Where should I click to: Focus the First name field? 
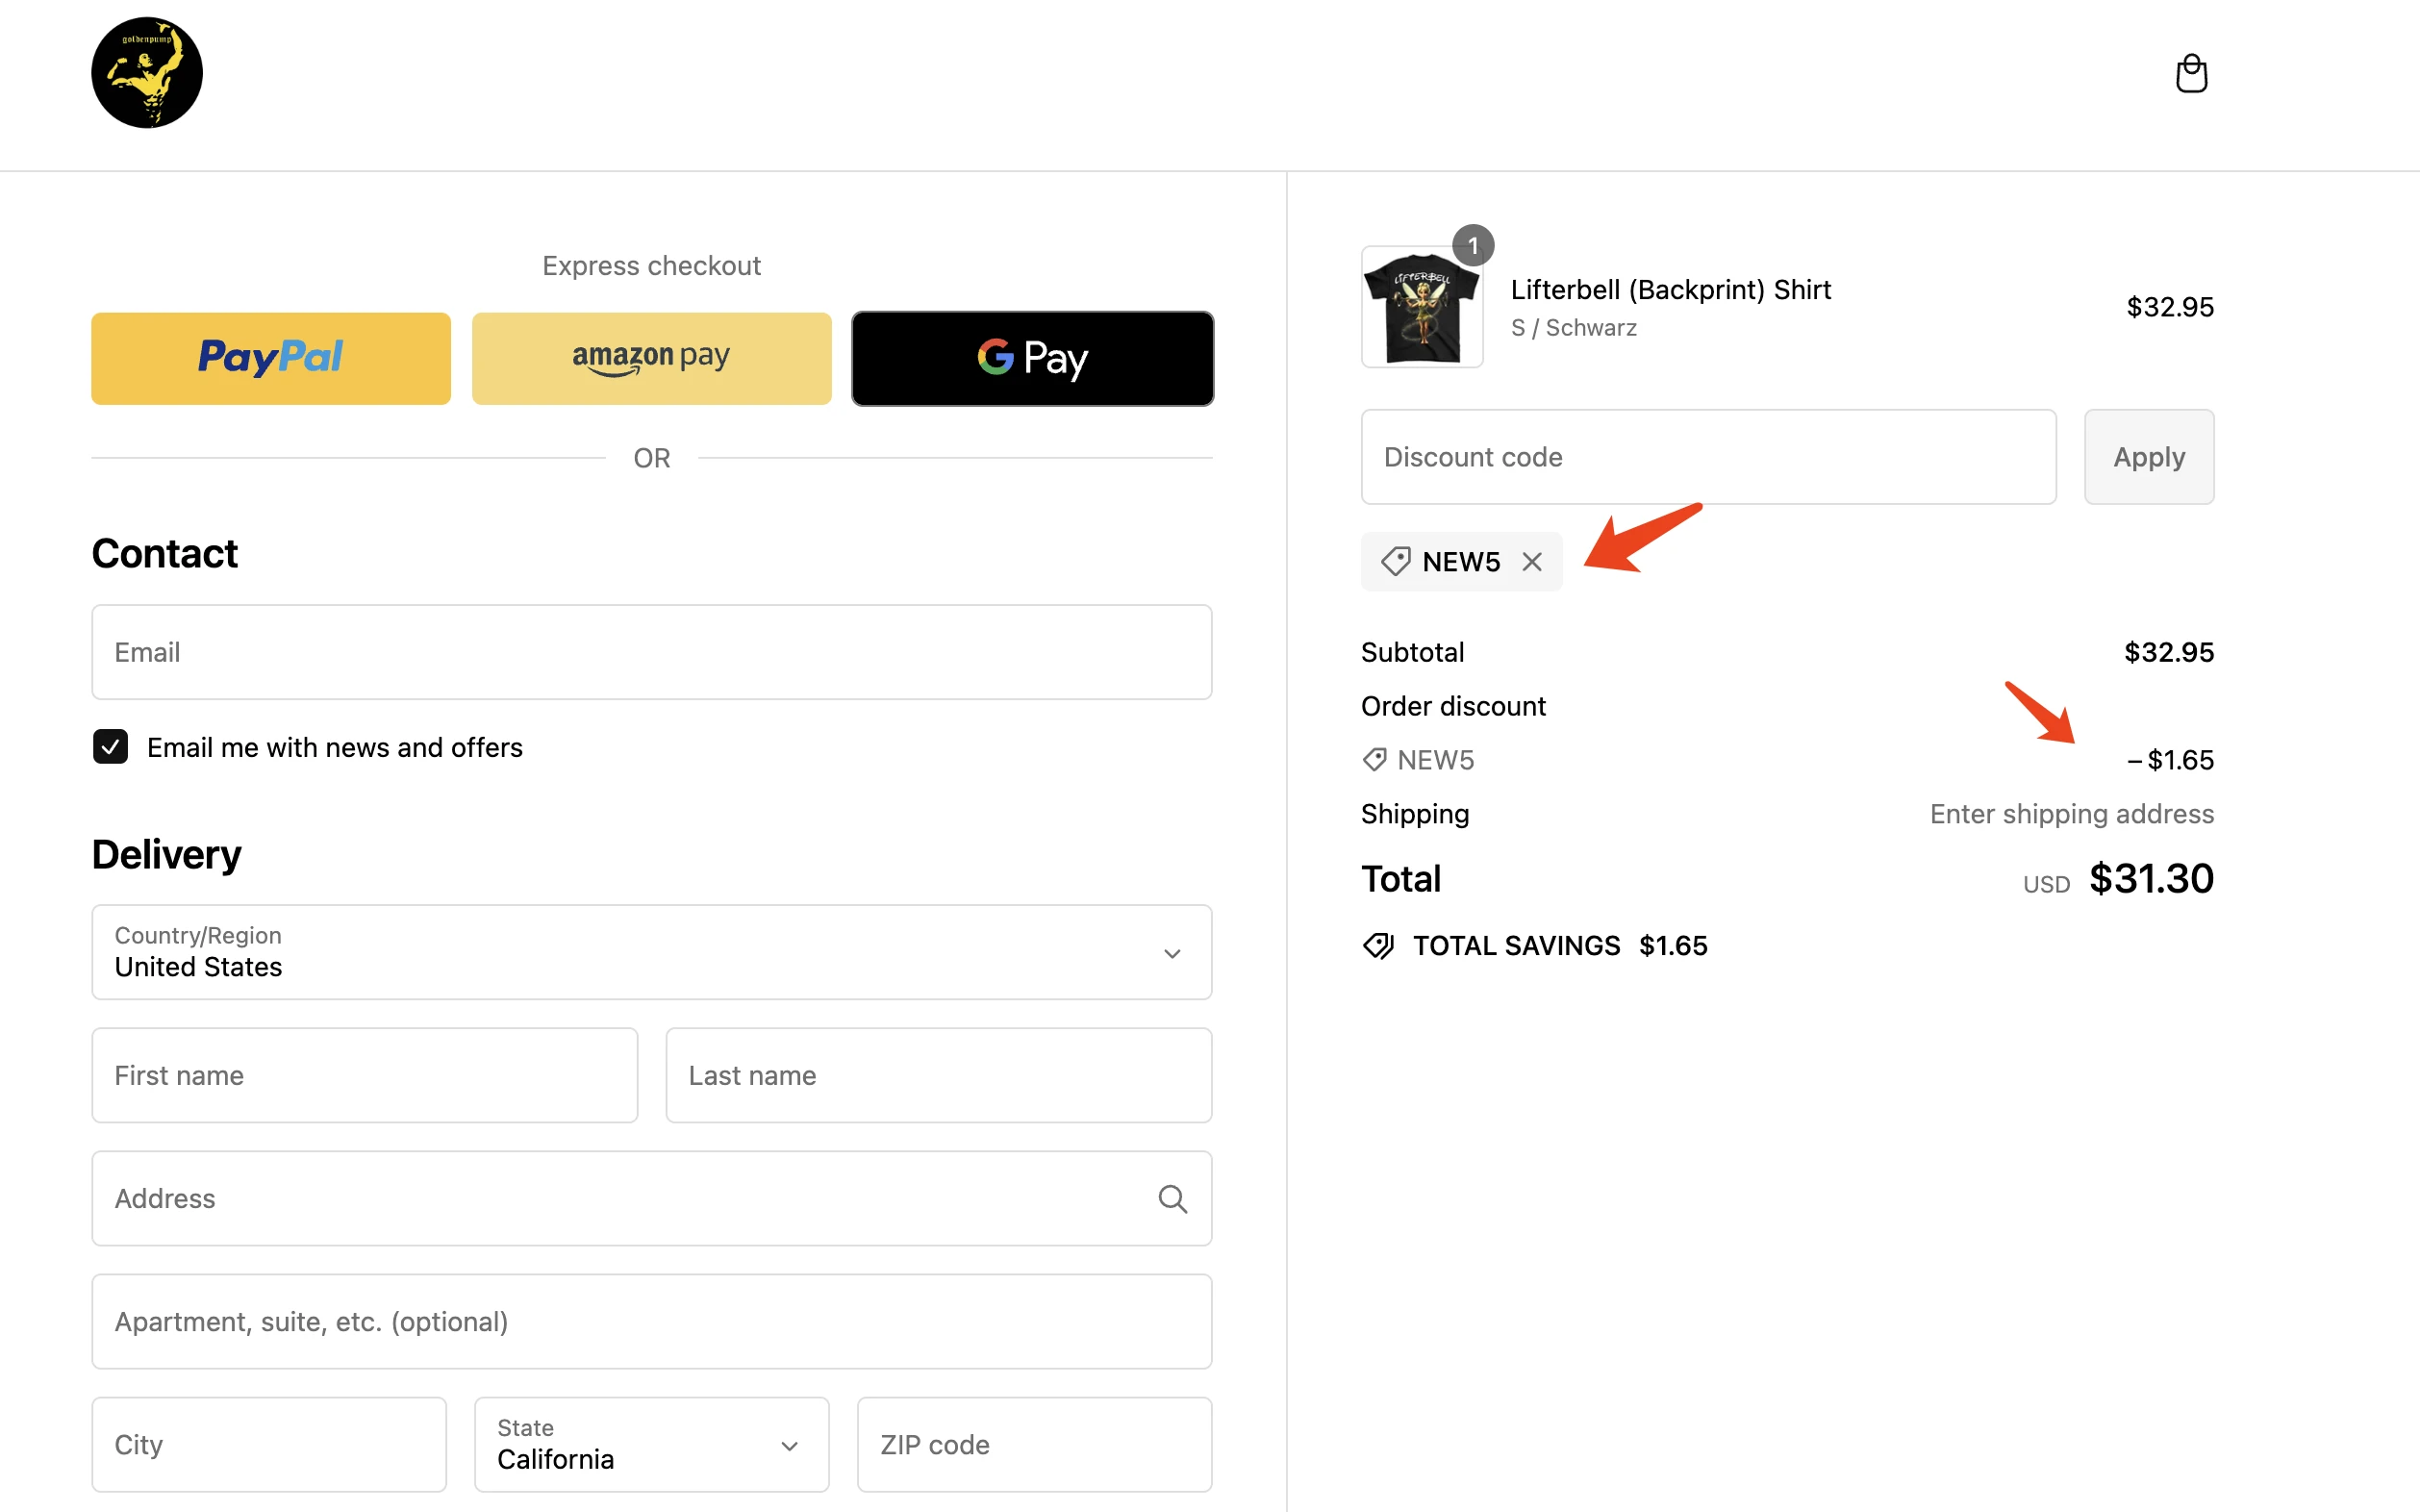pos(365,1075)
